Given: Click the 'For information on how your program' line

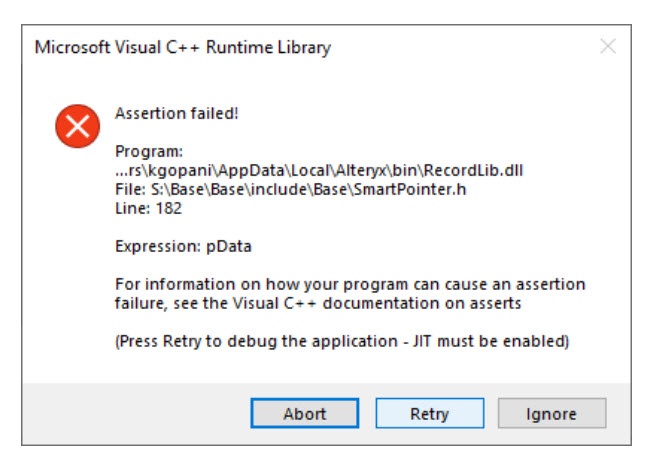Looking at the screenshot, I should [x=350, y=284].
